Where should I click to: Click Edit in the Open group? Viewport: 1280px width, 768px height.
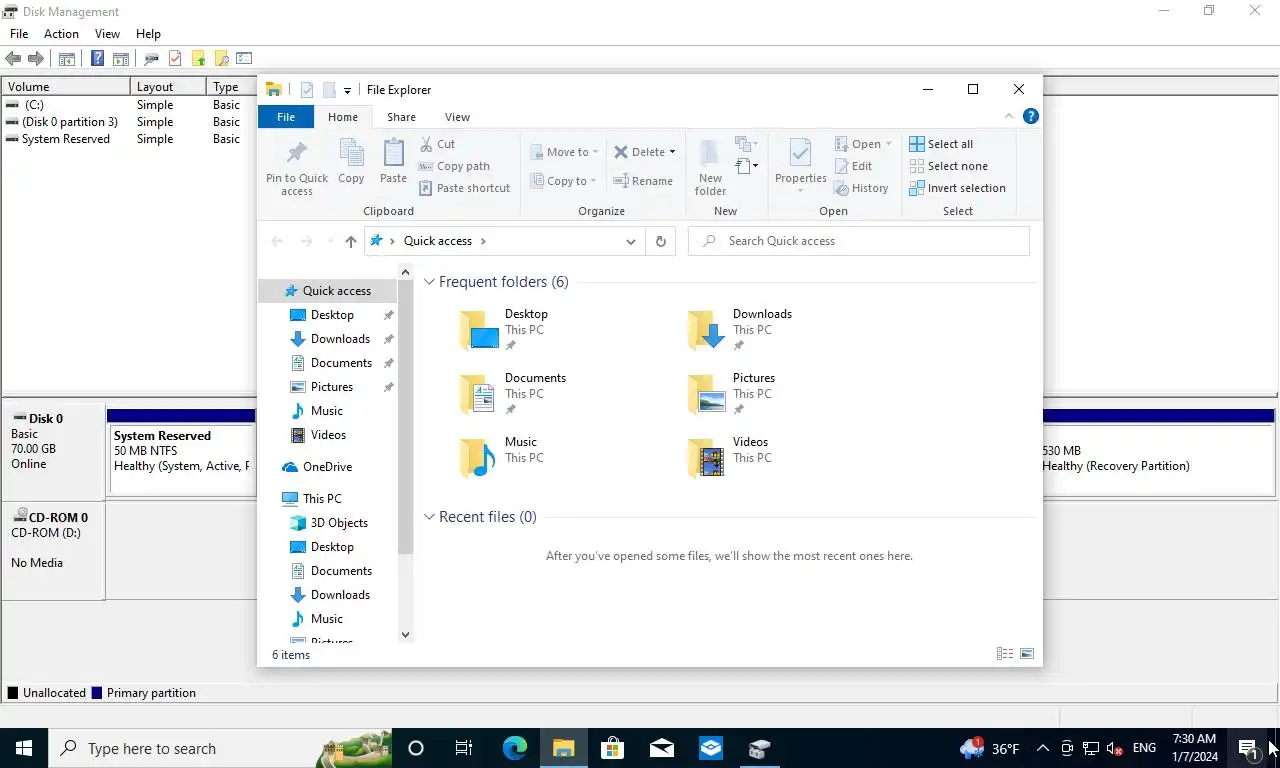click(853, 166)
